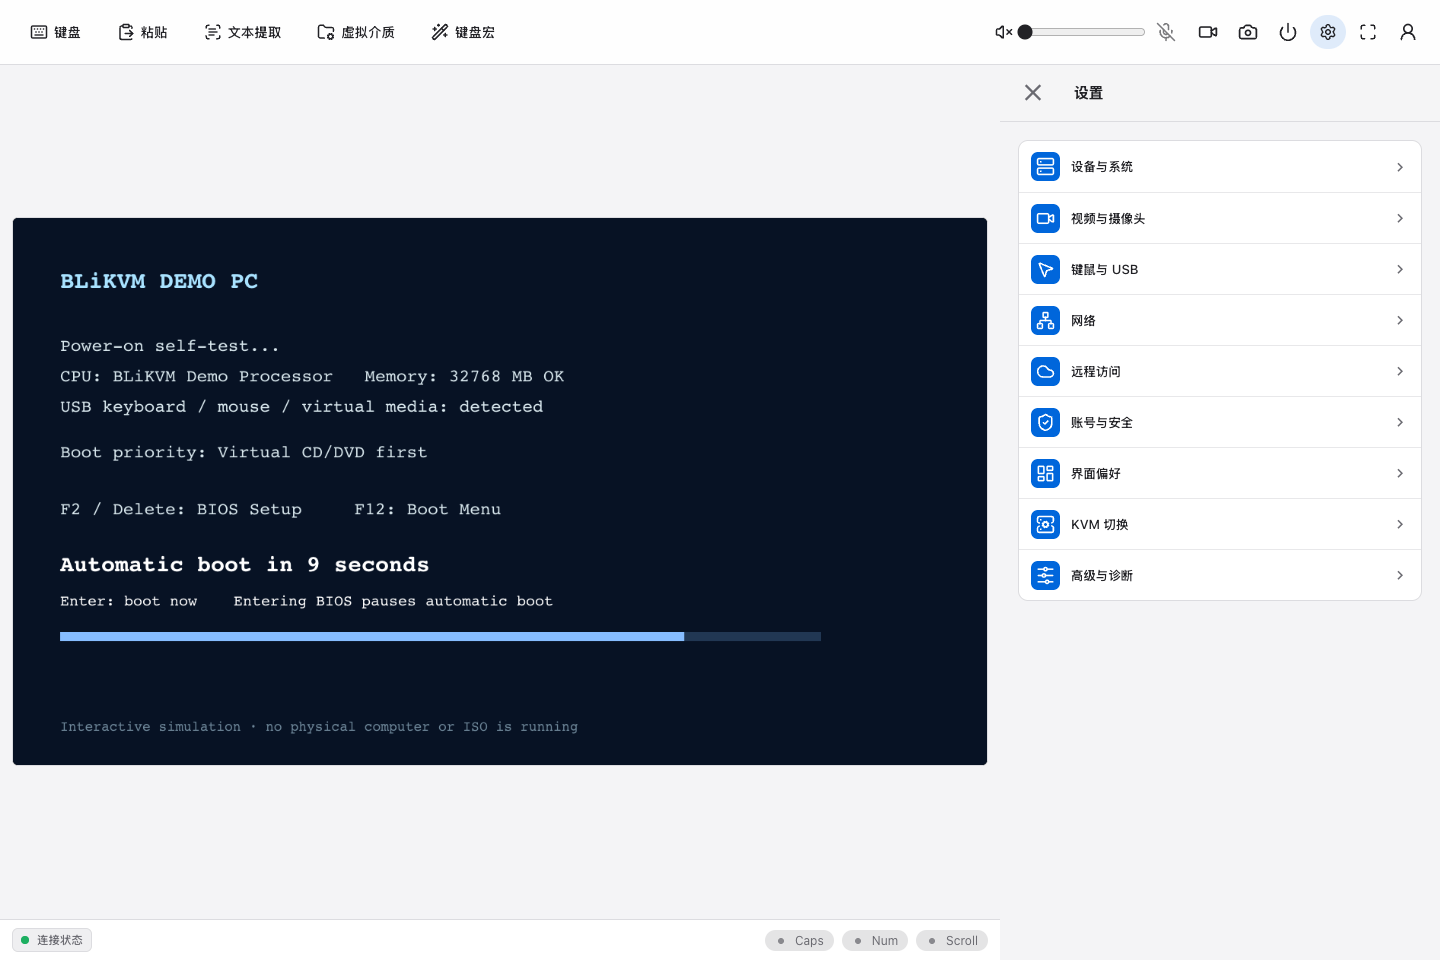Open the power control icon
This screenshot has height=960, width=1440.
pos(1288,32)
